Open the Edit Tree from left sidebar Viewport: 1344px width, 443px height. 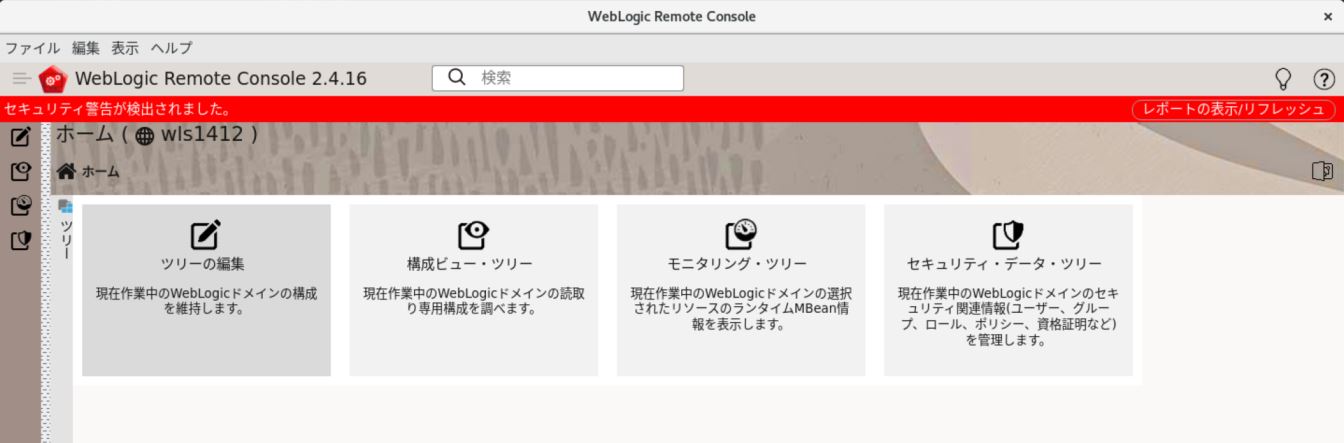click(20, 137)
